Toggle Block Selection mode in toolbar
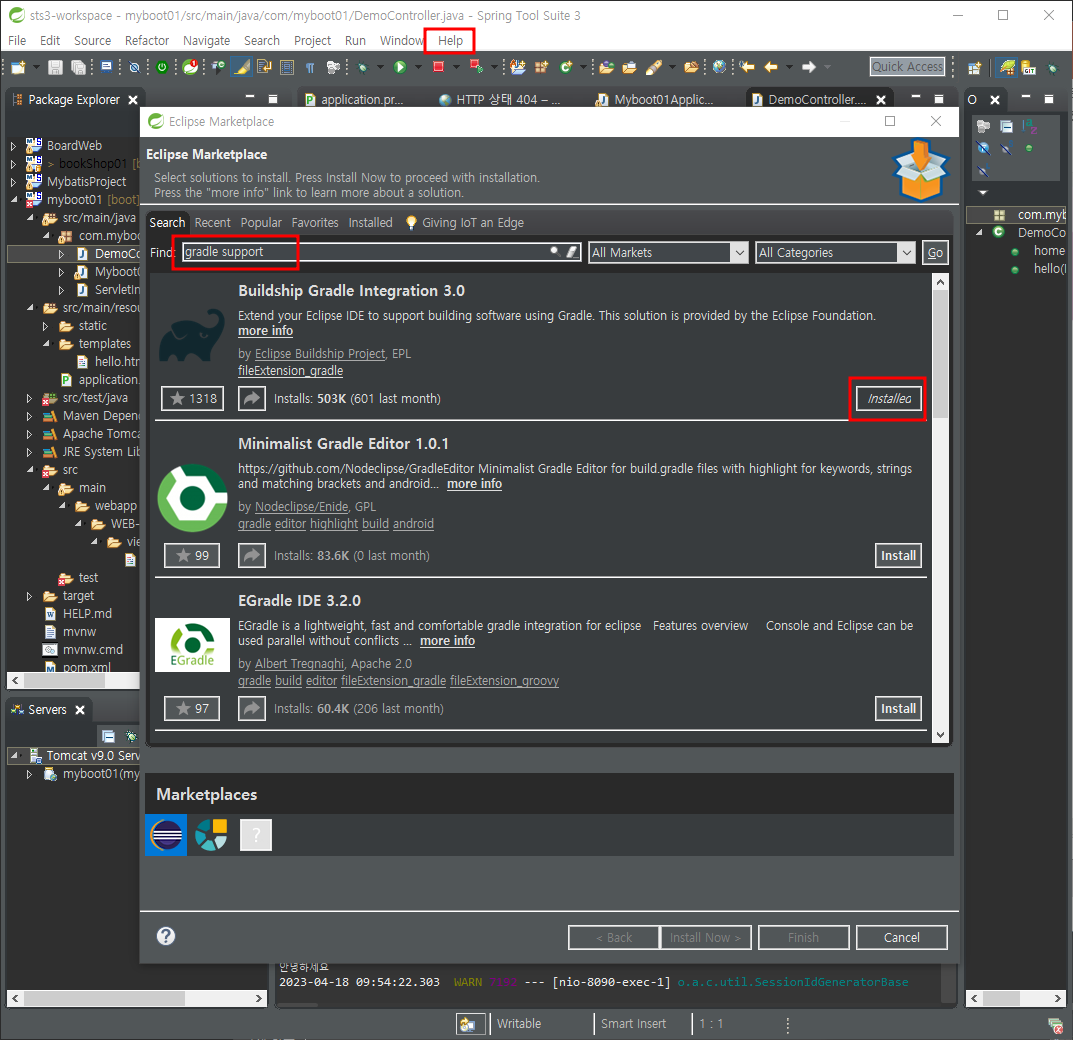The width and height of the screenshot is (1073, 1040). coord(287,67)
